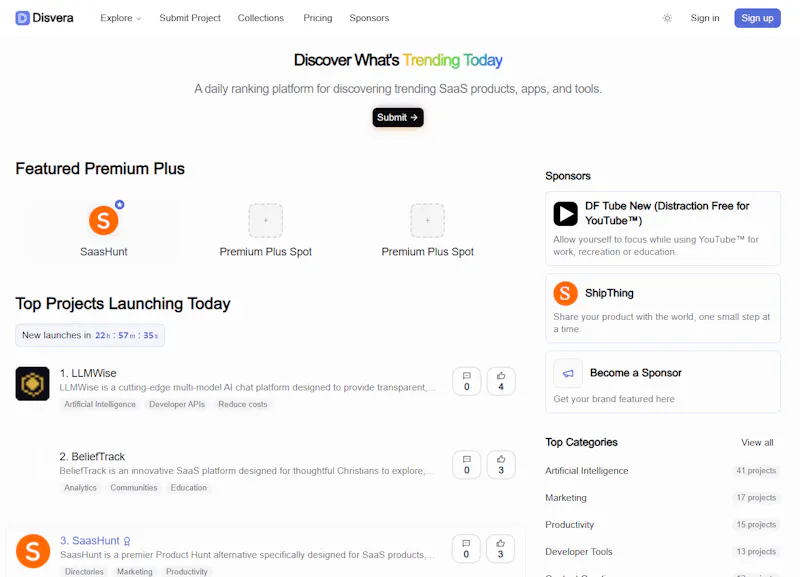Open the featured SaasHunt orange logo
Screen dimensions: 800x577
(104, 220)
